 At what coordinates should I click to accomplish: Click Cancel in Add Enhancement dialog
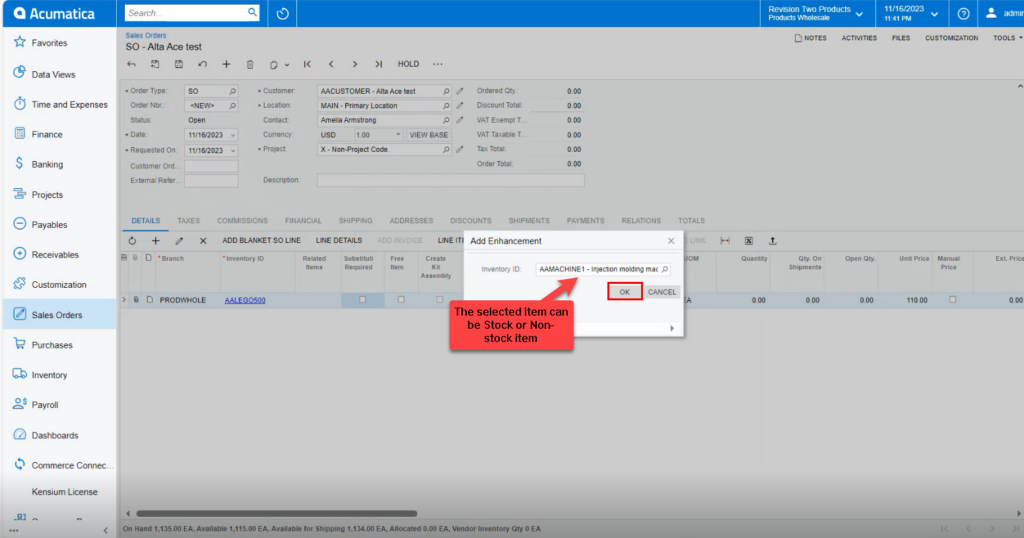point(662,292)
